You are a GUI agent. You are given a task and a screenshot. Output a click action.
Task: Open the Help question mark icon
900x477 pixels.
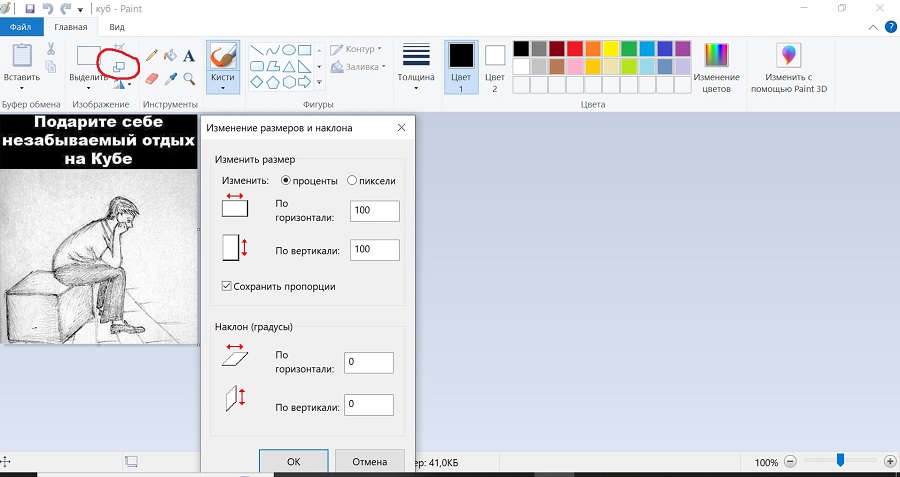[x=891, y=27]
